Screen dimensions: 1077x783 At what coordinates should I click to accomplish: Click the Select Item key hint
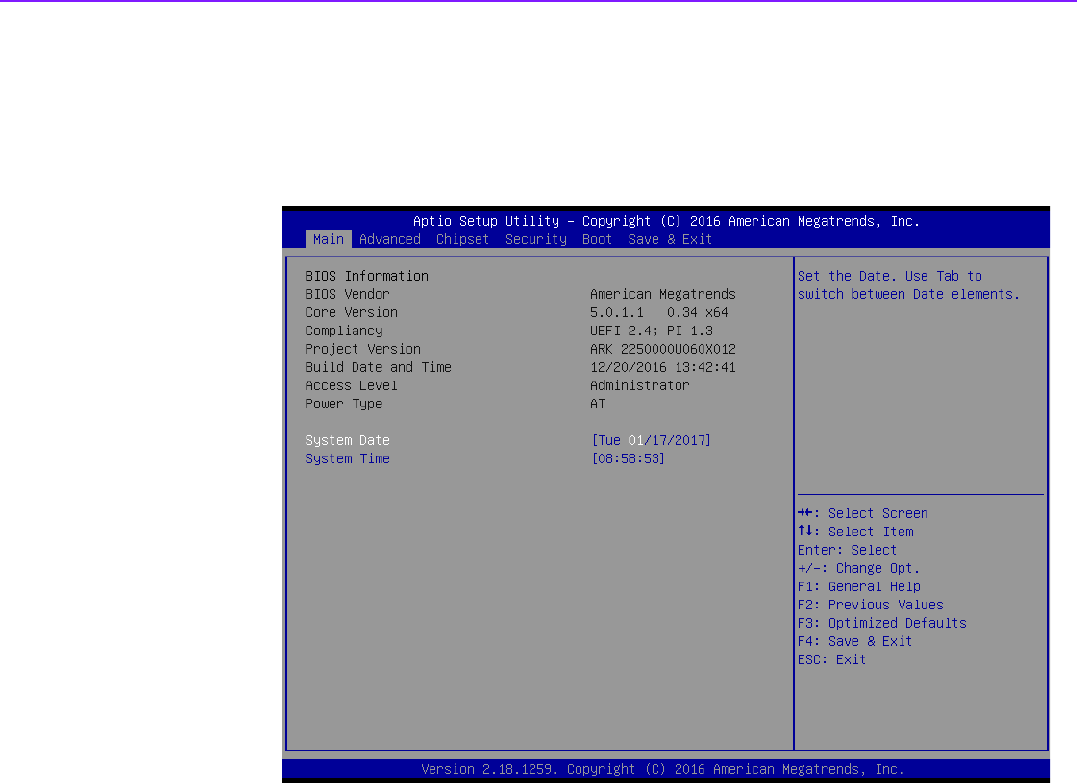click(856, 532)
